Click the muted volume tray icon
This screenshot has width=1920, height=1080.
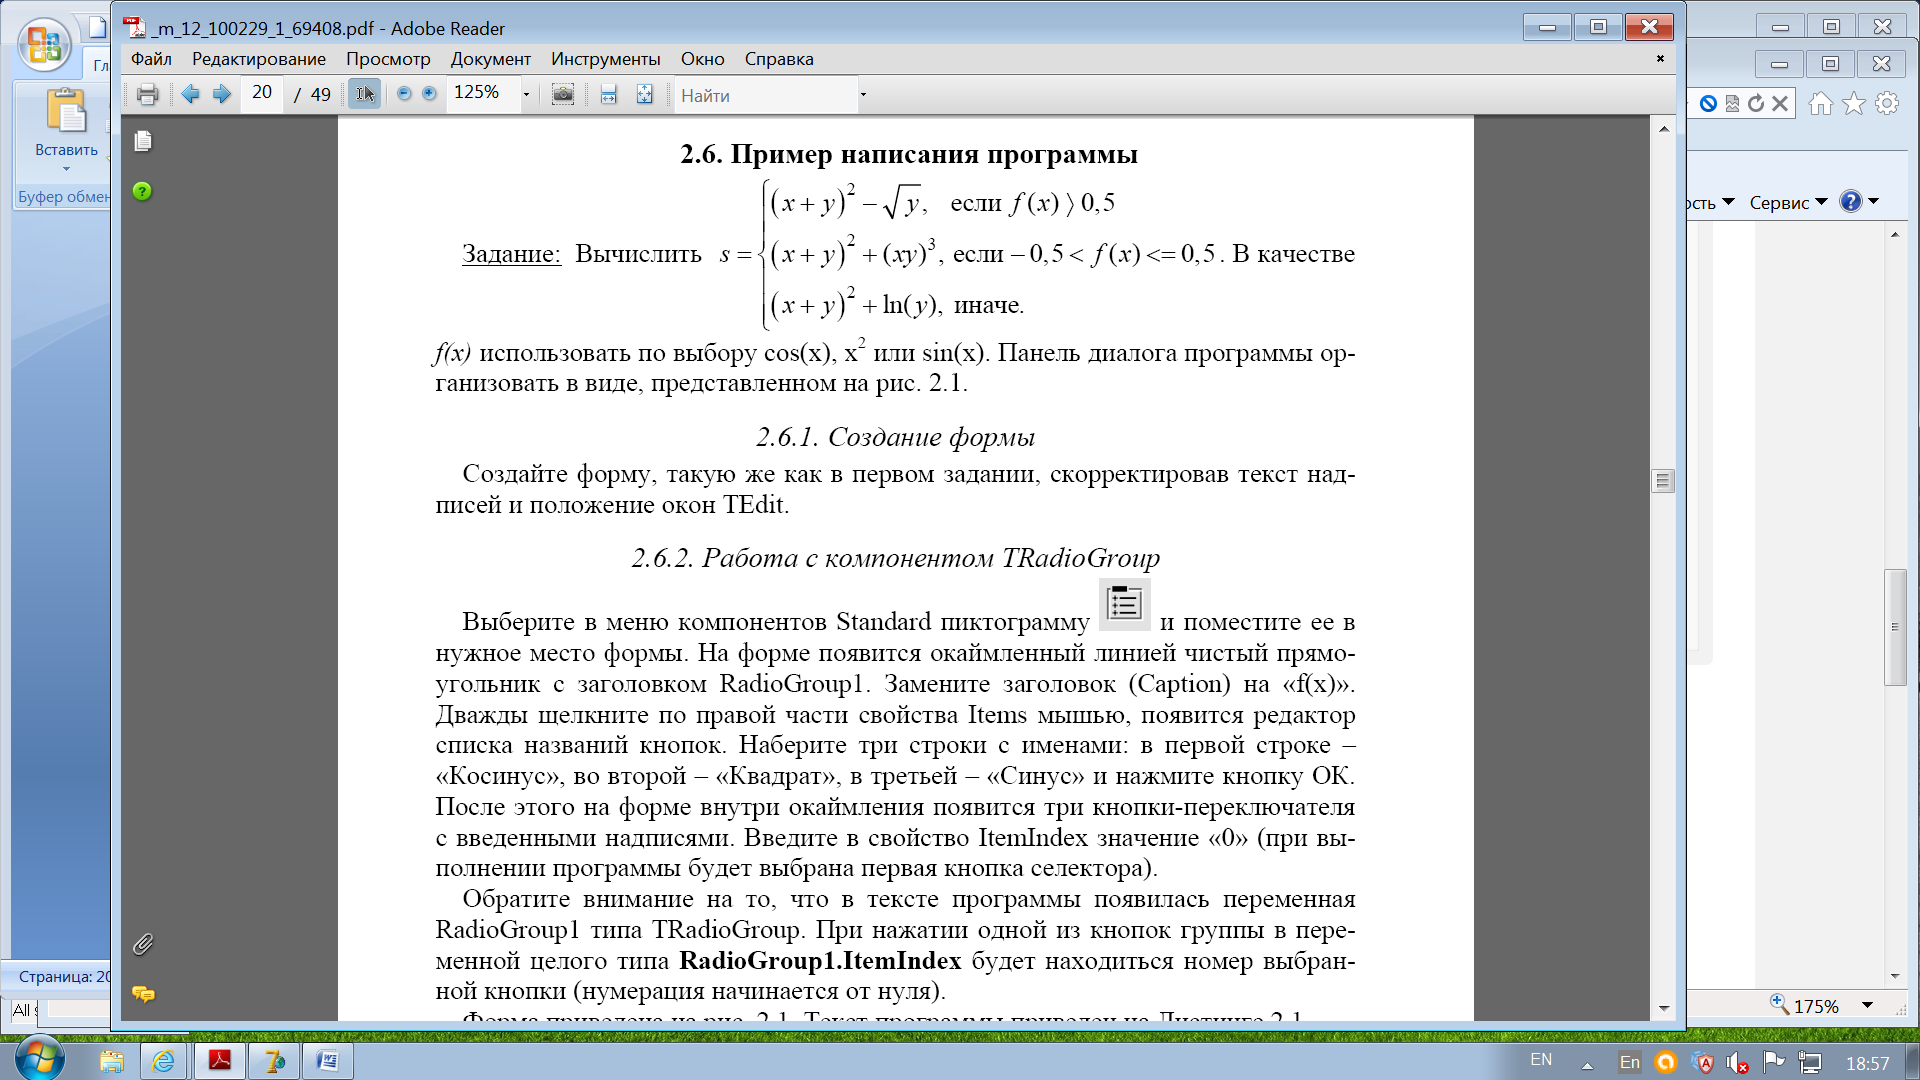pos(1738,1063)
